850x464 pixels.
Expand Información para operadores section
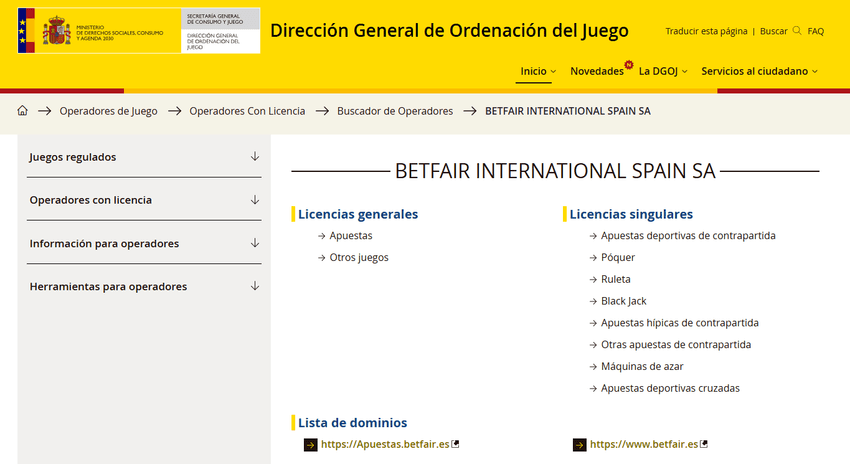pyautogui.click(x=144, y=243)
